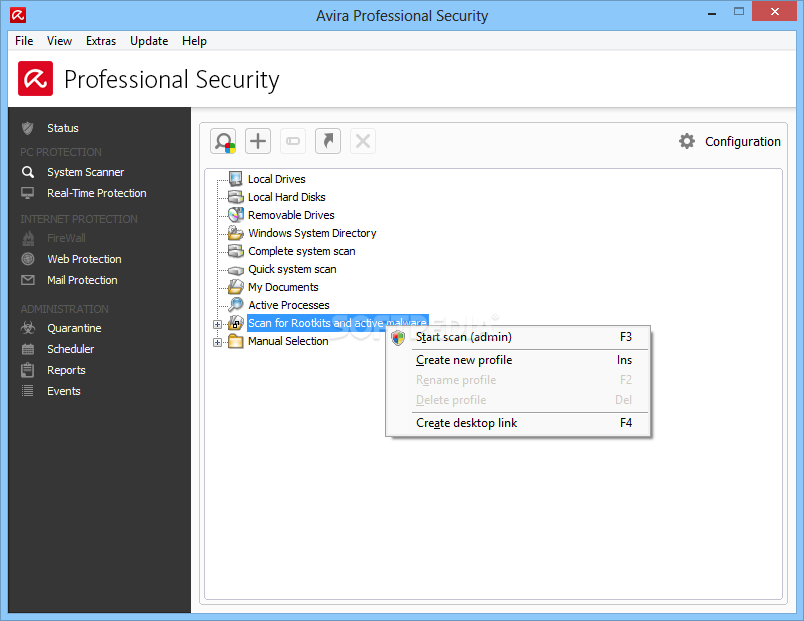
Task: Select the Complete system scan profile
Action: coord(302,251)
